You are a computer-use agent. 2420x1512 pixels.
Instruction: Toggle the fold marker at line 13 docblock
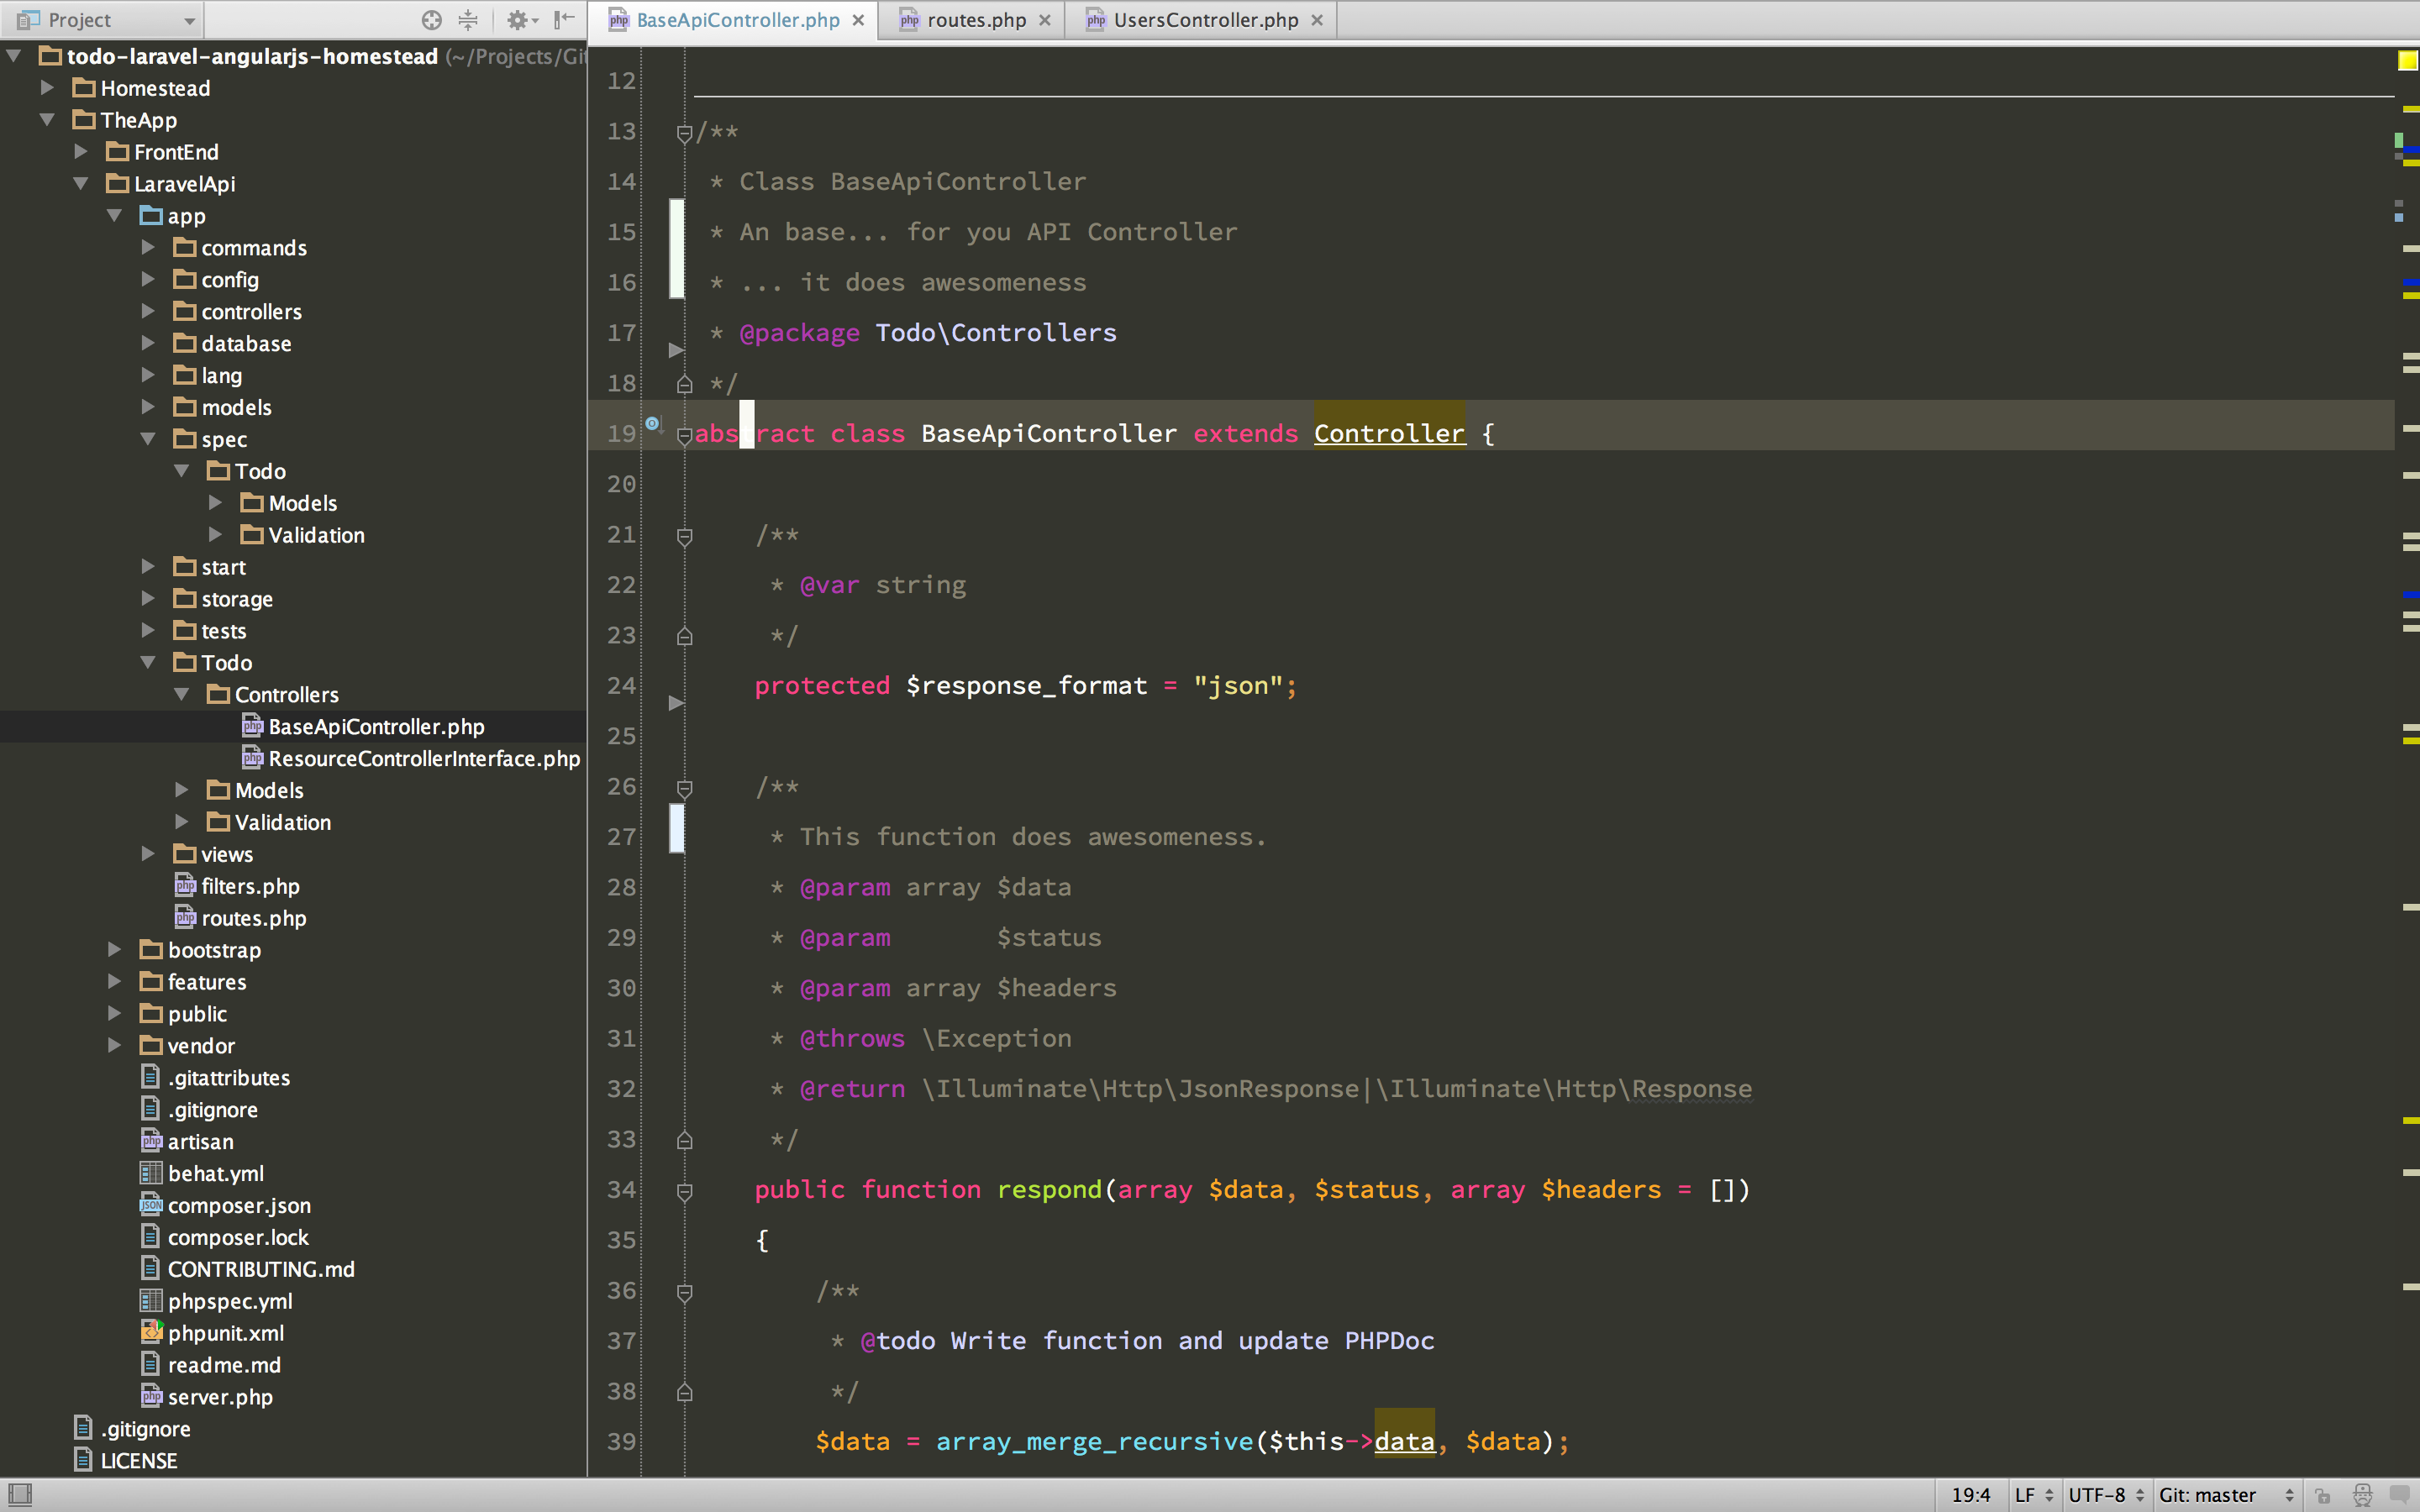click(x=684, y=132)
